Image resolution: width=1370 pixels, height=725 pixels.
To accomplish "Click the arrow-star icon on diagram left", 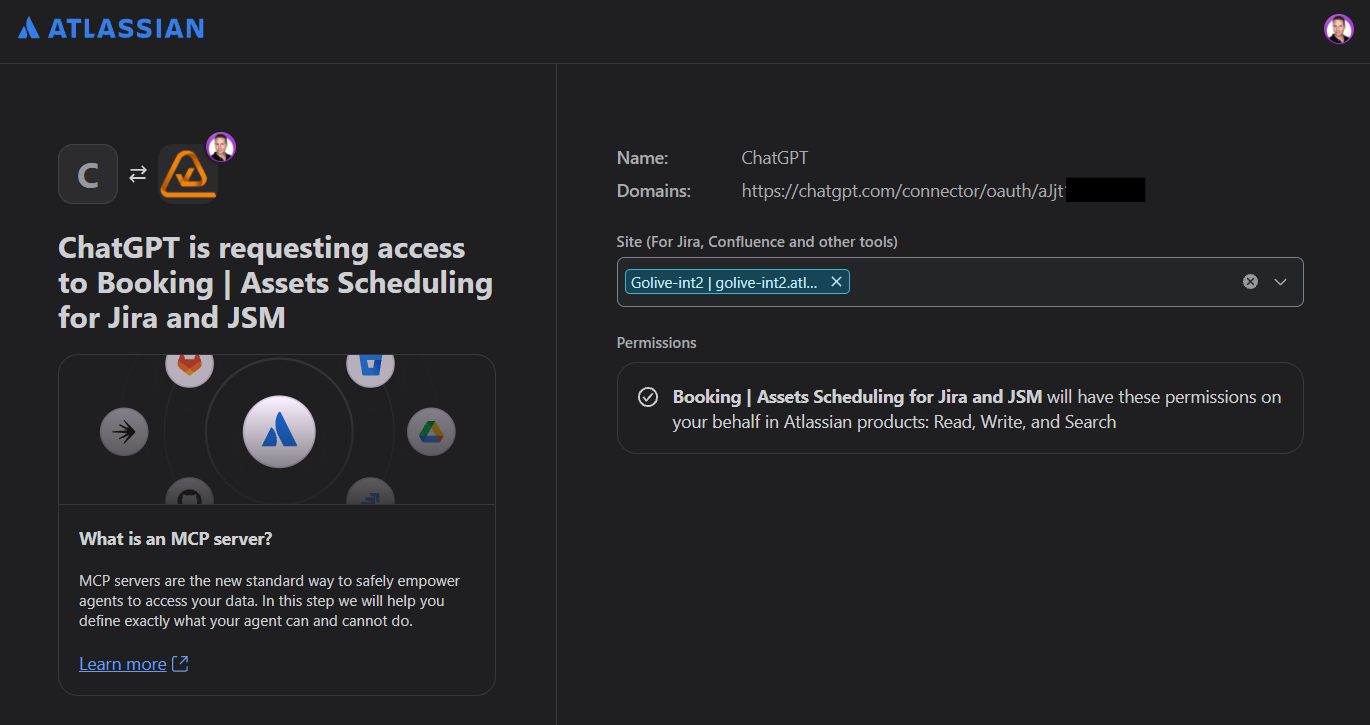I will [x=124, y=432].
